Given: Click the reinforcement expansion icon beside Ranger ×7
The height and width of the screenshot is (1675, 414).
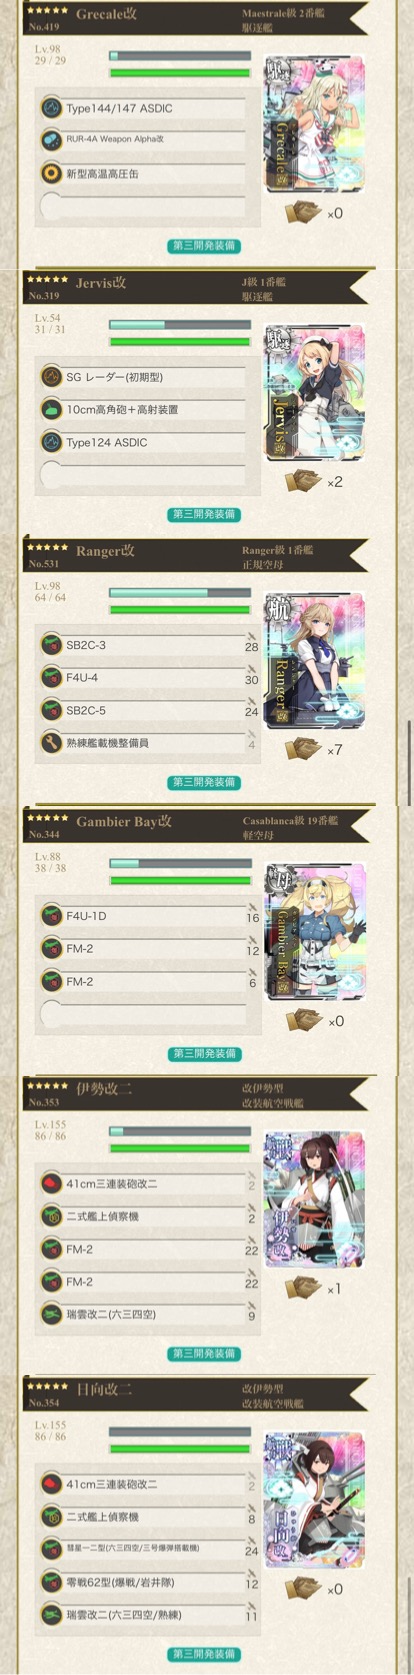Looking at the screenshot, I should click(303, 749).
